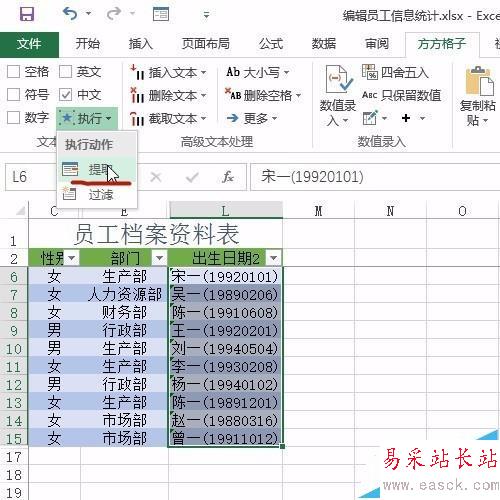Click cell 赵一(19880316)

(226, 420)
